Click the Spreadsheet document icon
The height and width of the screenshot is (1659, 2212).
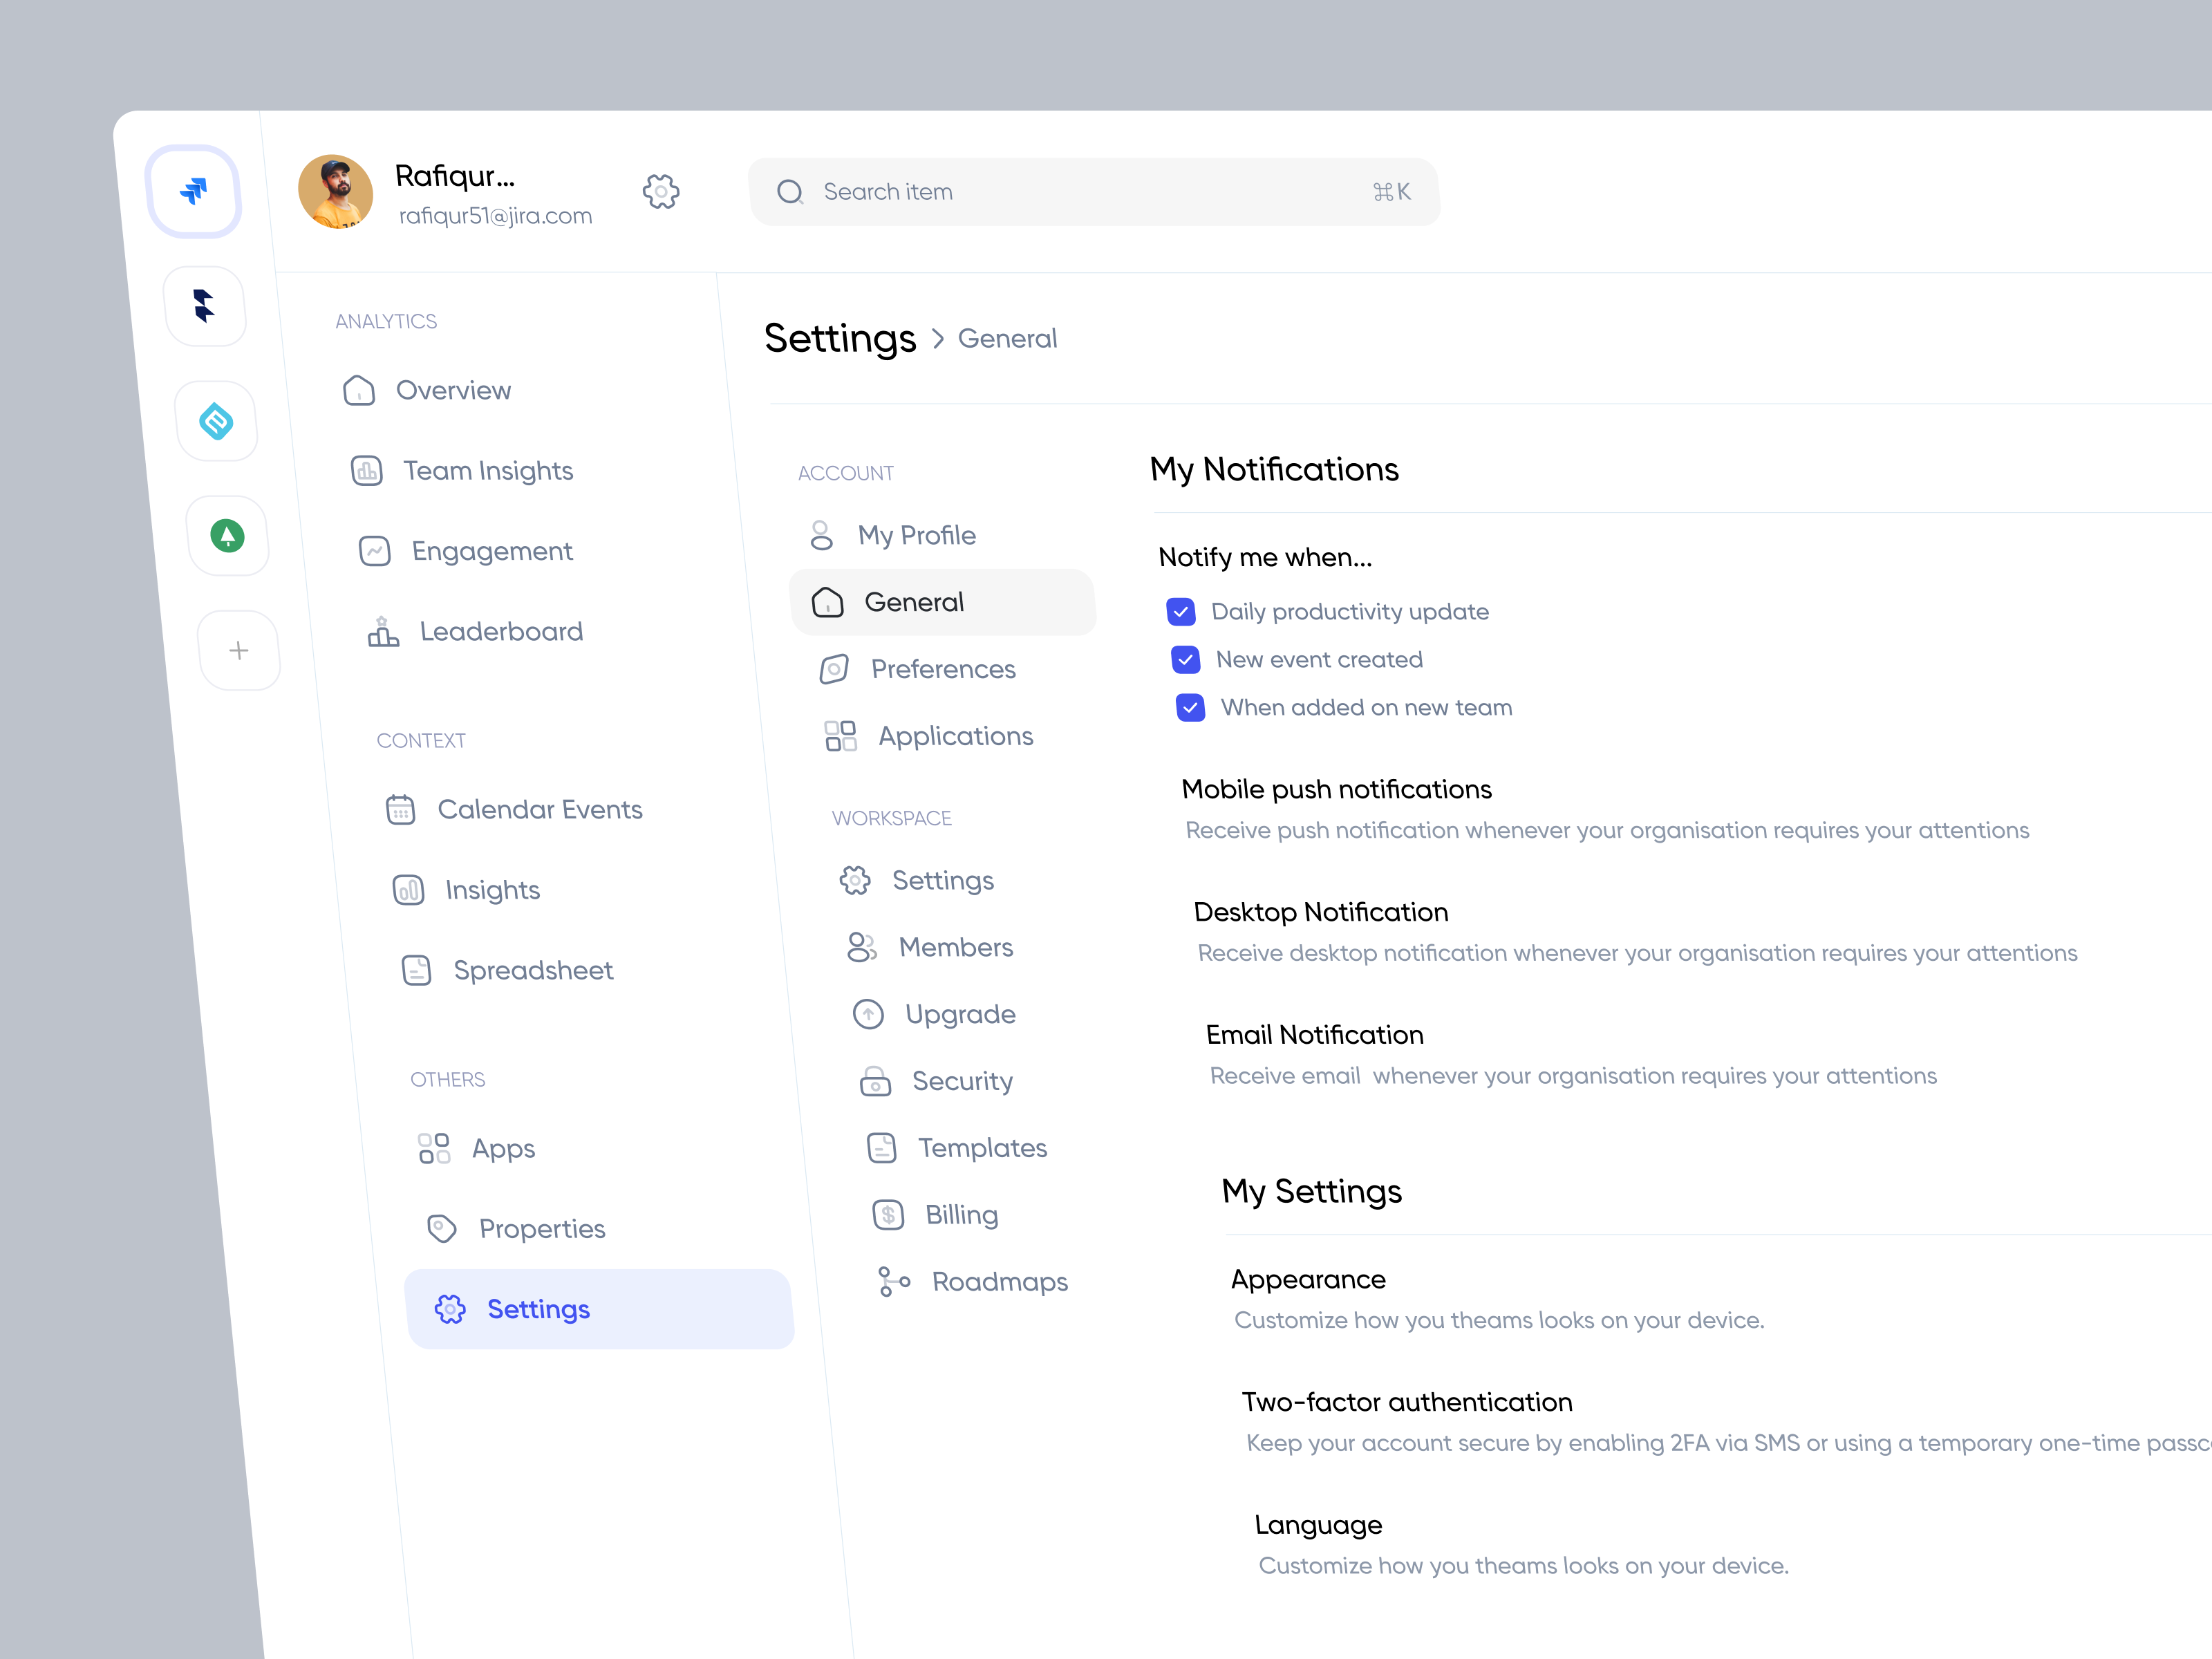tap(416, 969)
